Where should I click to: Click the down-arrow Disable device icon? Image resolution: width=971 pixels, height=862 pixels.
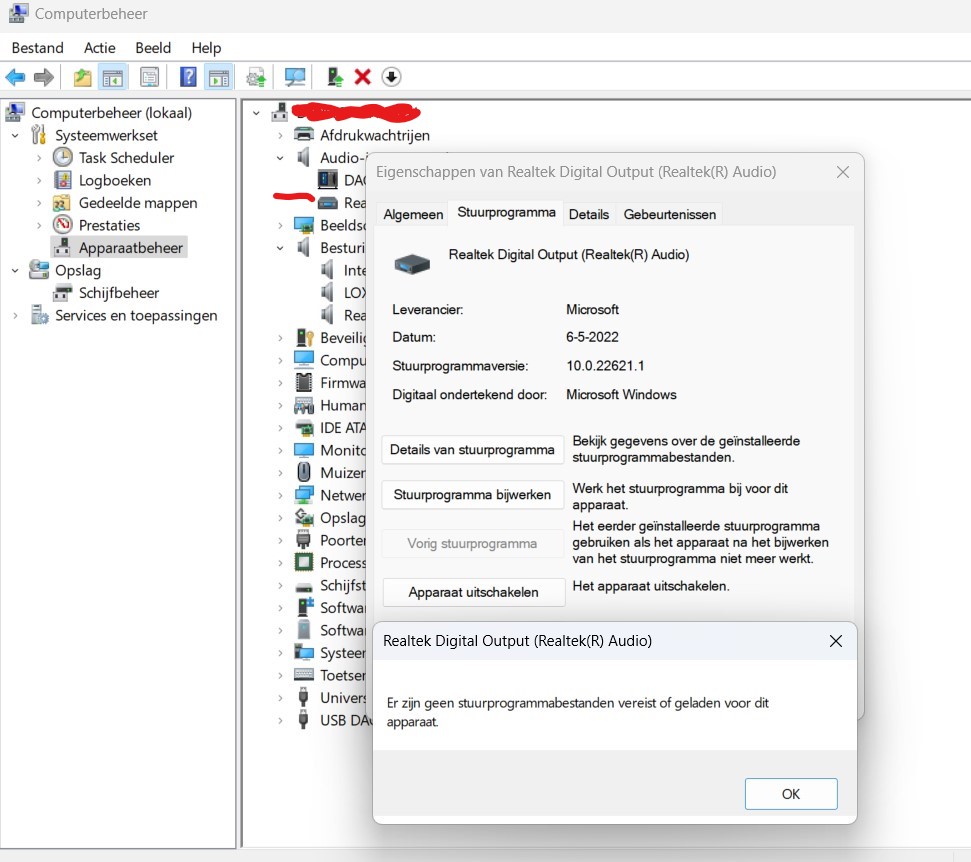point(391,77)
